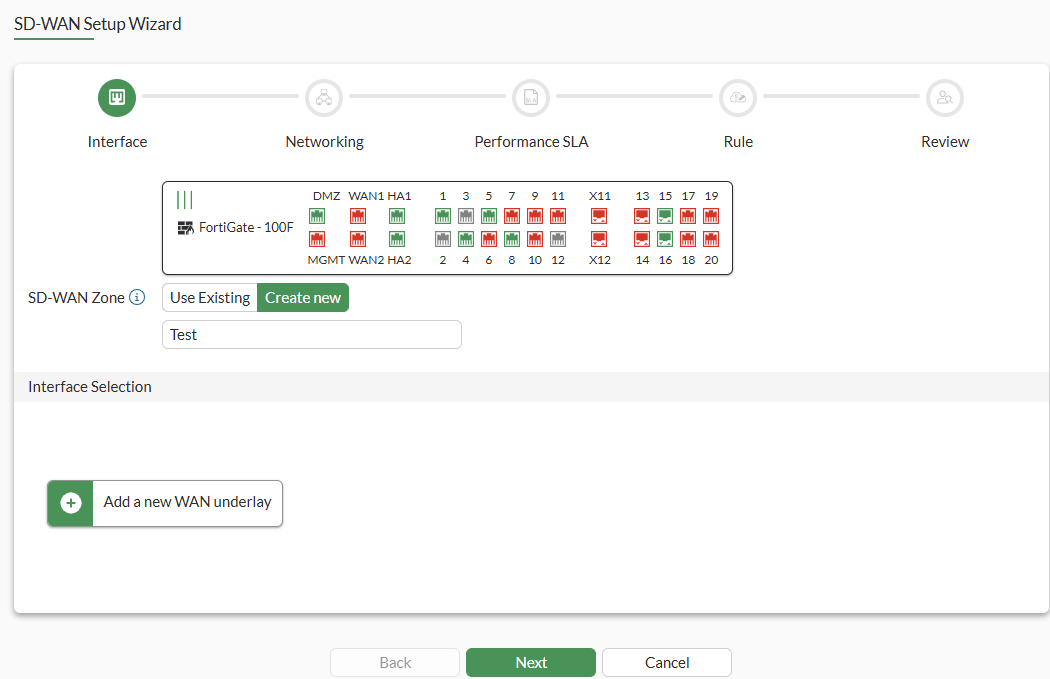
Task: Click the Interface step icon
Action: coord(117,98)
